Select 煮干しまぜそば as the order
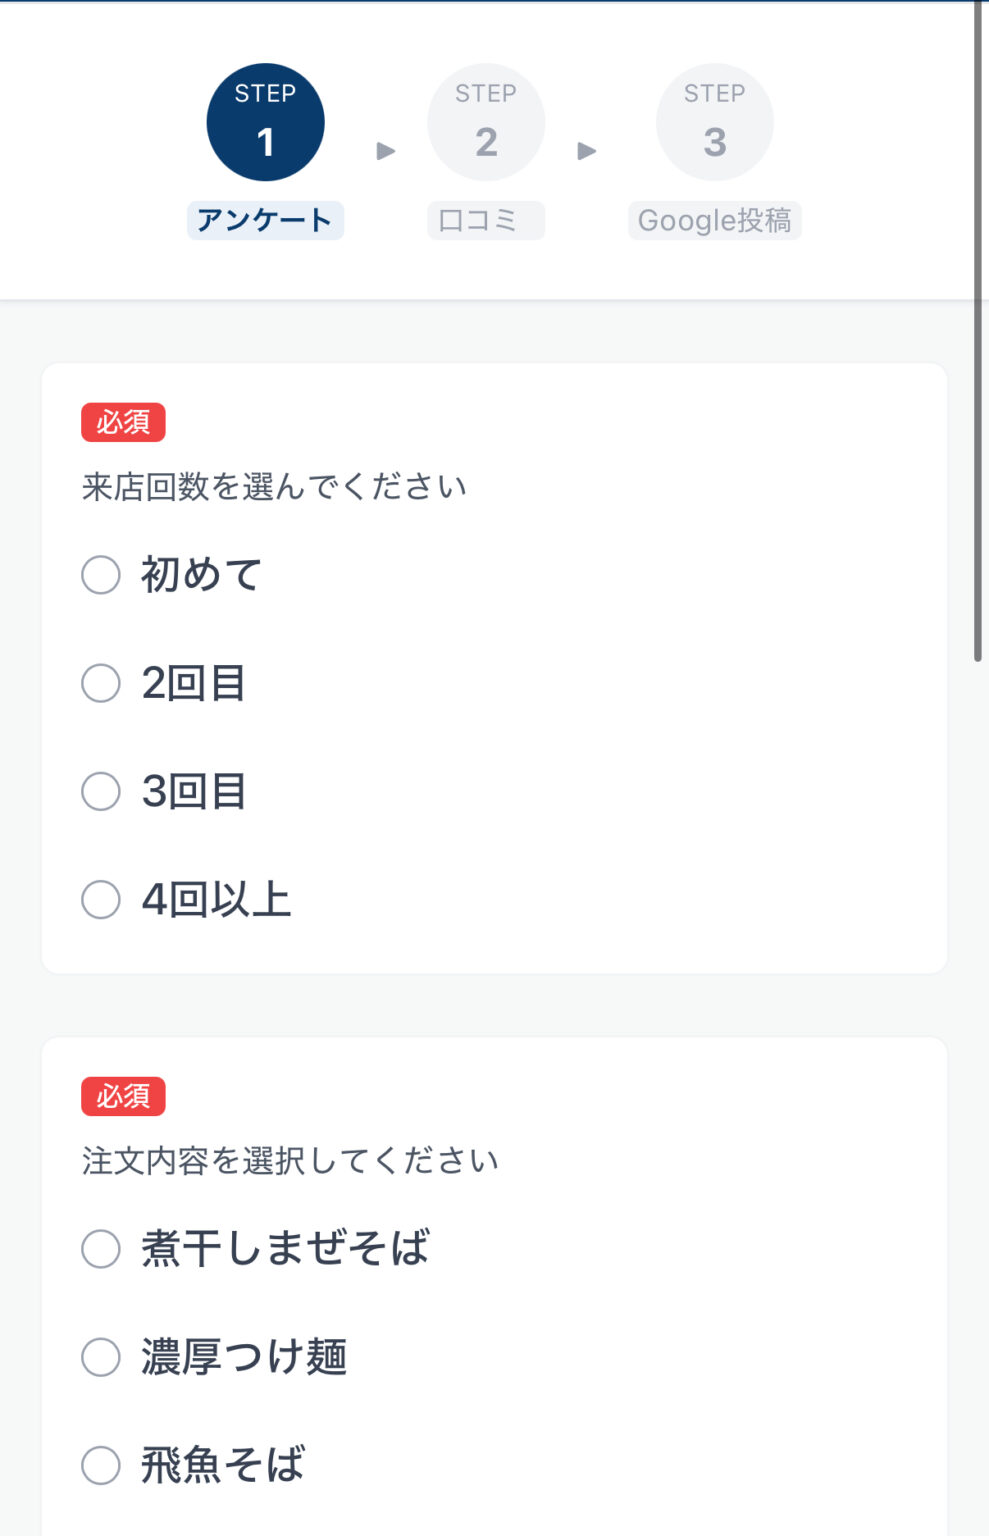 click(x=101, y=1249)
